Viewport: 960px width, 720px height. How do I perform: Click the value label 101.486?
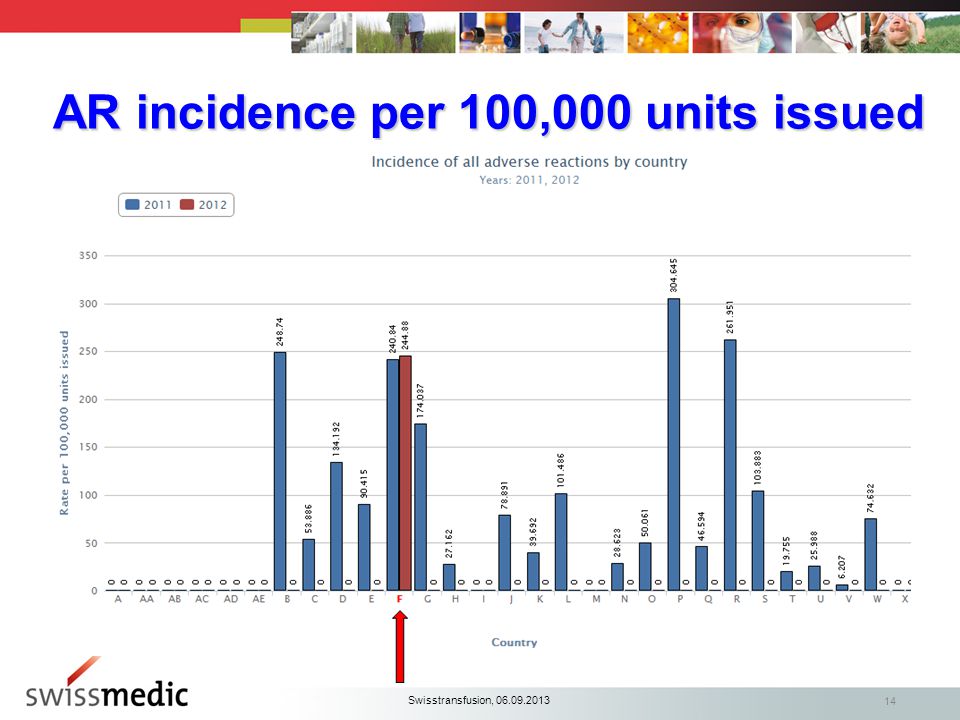(561, 471)
